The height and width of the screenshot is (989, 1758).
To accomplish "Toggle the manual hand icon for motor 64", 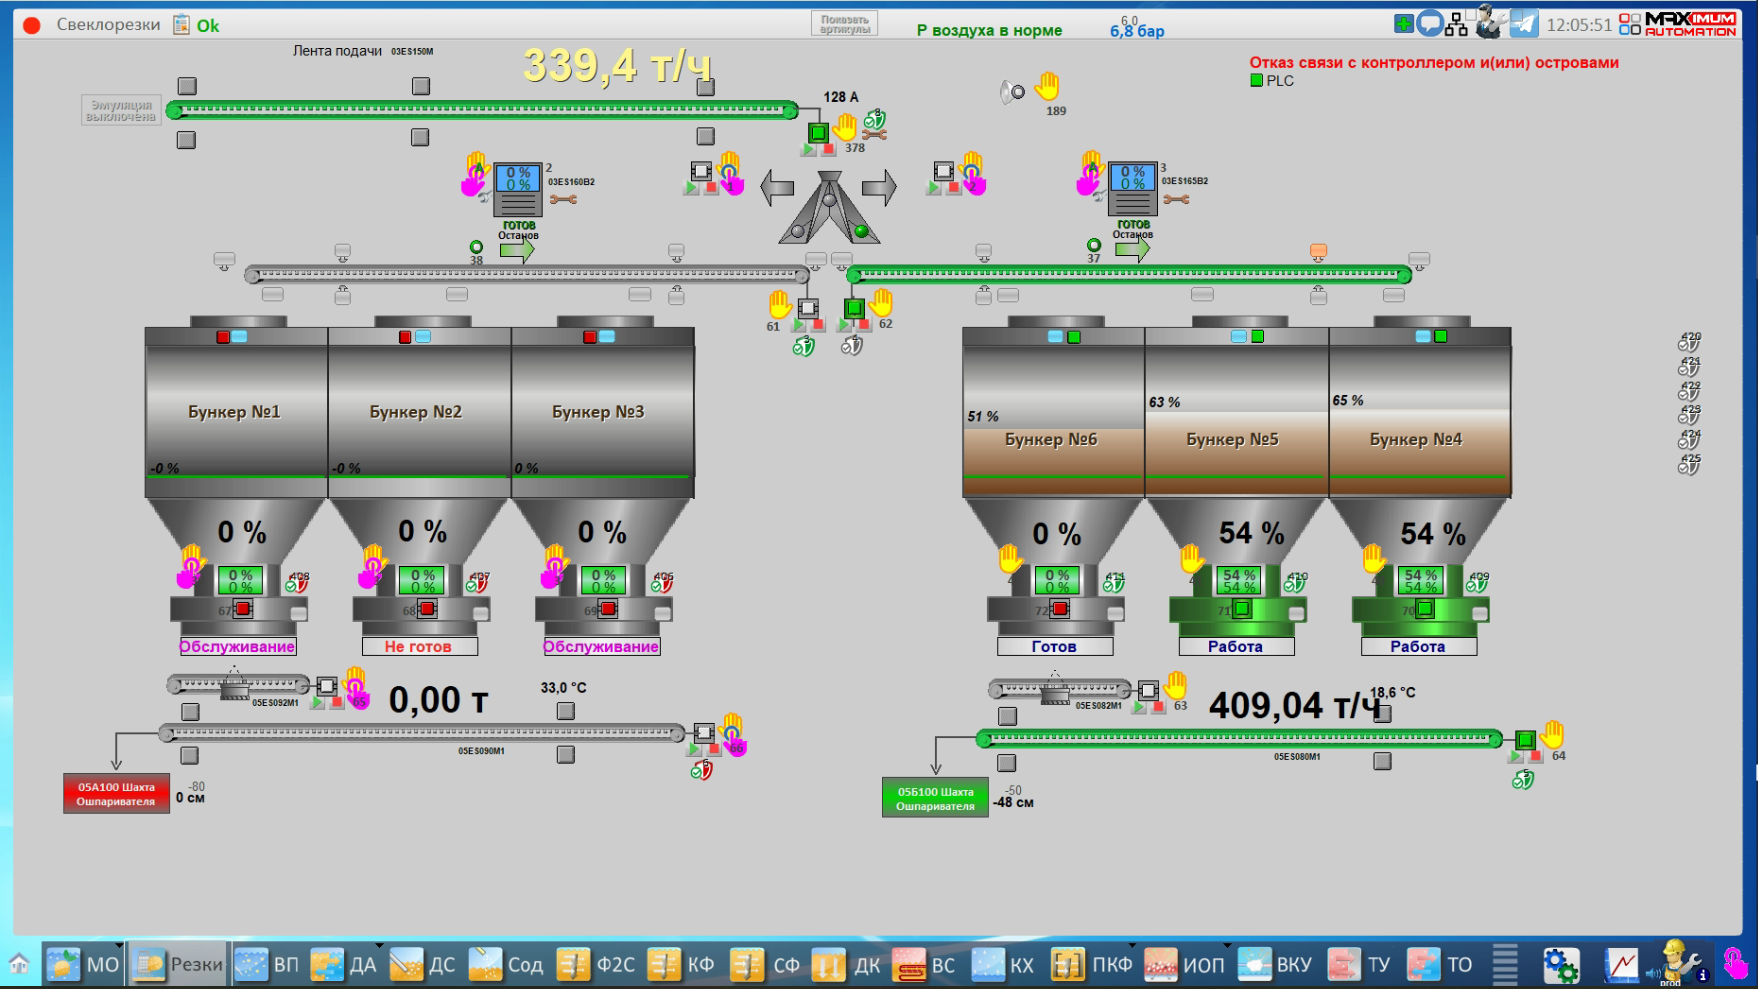I will 1552,735.
